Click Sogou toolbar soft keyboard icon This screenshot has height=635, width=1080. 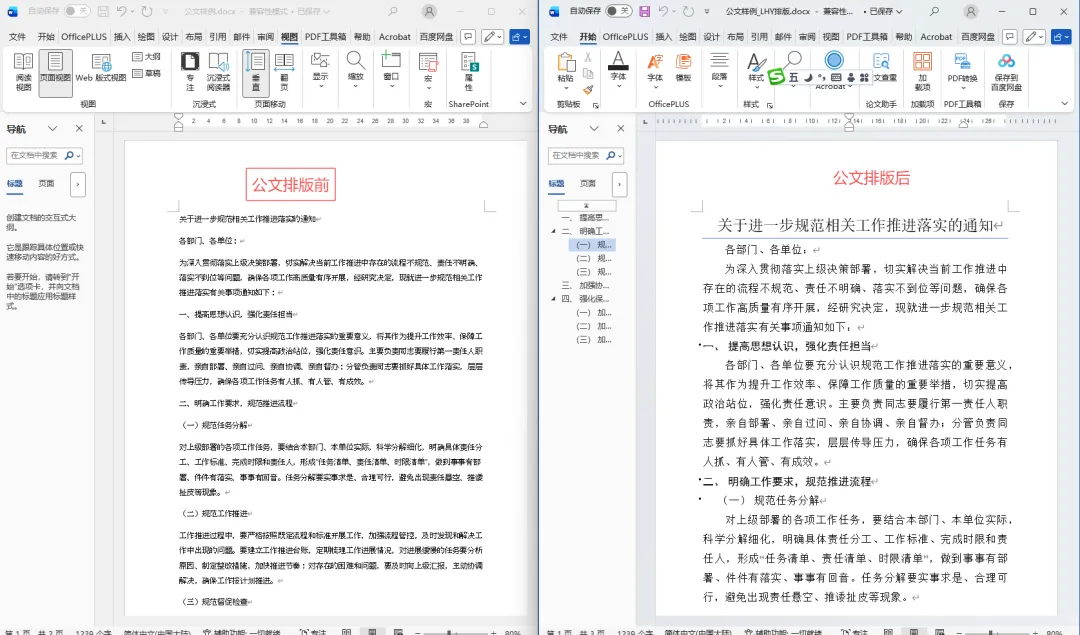pos(835,77)
